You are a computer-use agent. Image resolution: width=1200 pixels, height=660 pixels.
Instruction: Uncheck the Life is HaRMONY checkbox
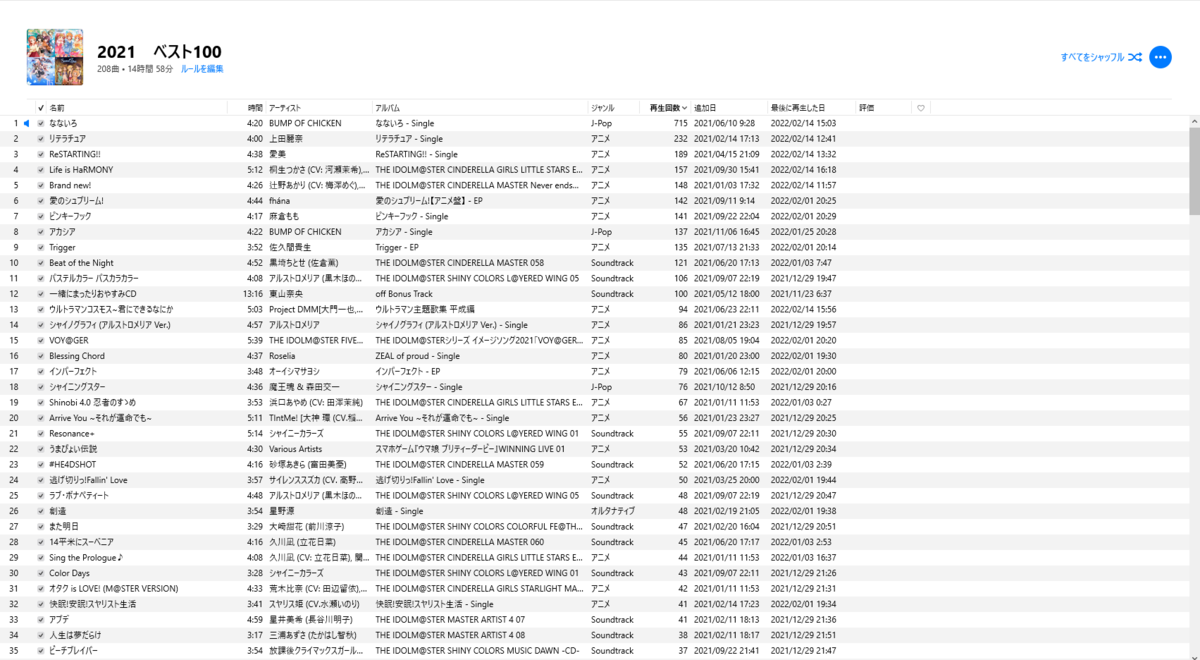[x=41, y=170]
